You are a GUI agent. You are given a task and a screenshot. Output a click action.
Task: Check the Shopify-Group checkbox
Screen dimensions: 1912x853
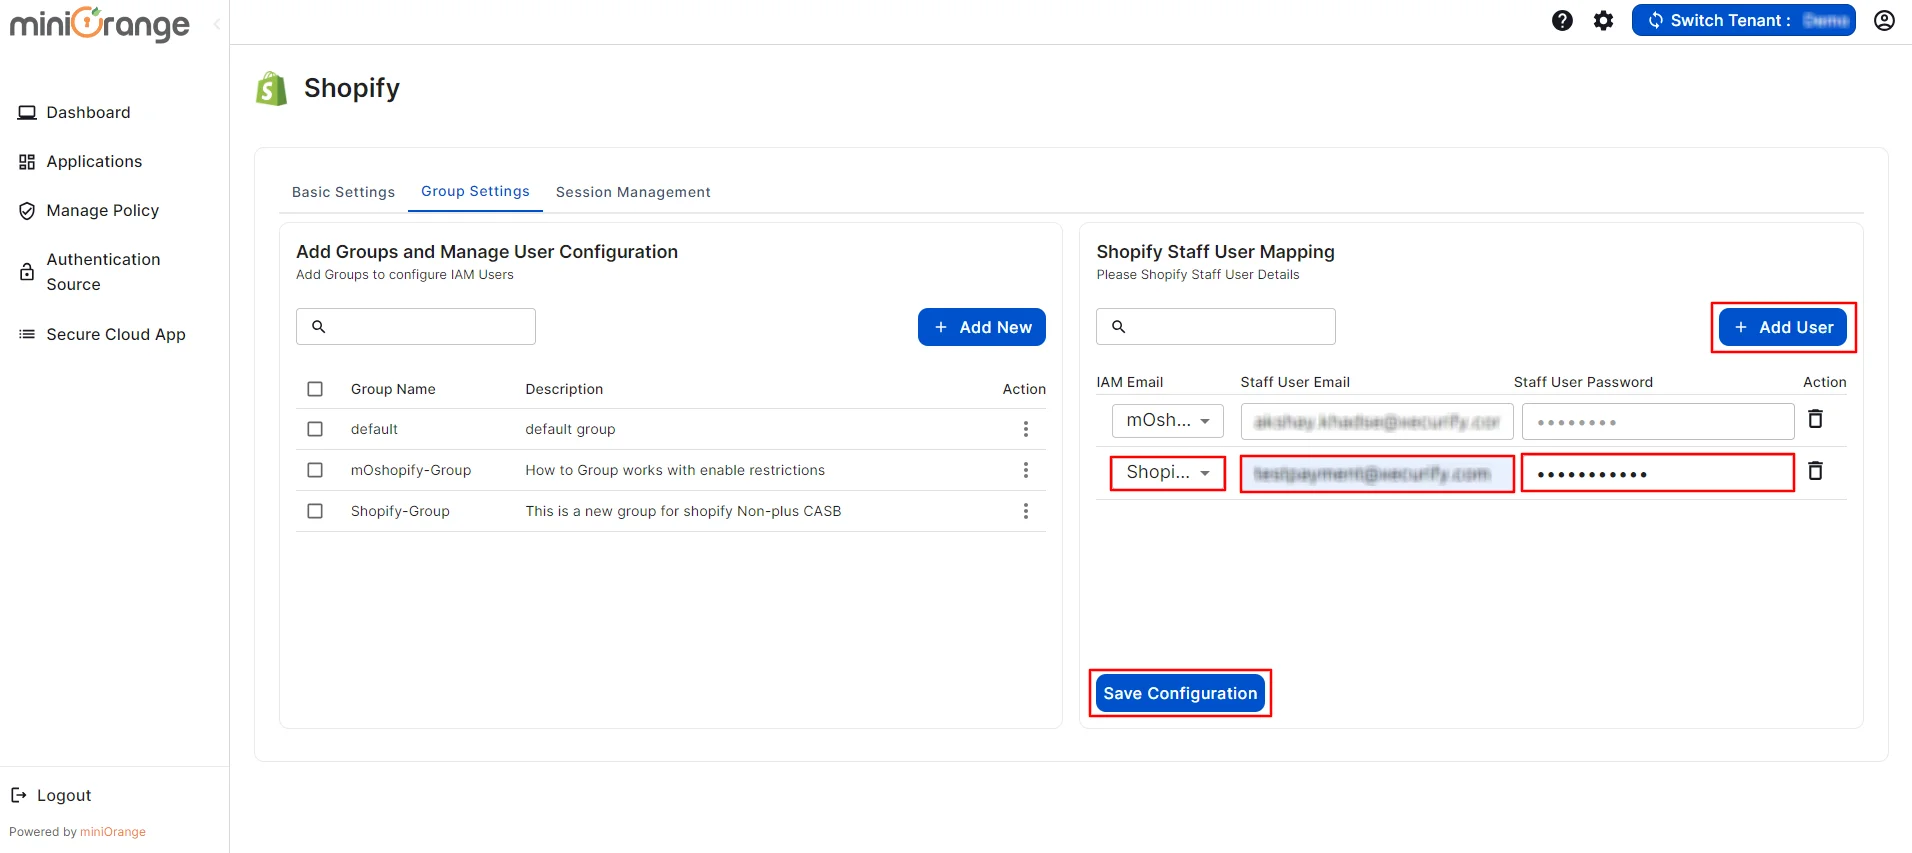click(315, 511)
